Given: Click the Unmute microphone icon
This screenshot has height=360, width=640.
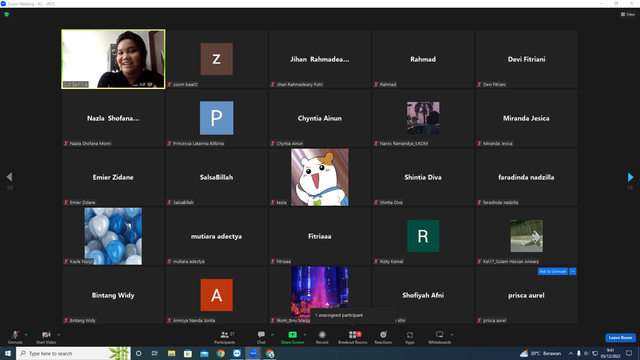Looking at the screenshot, I should click(x=15, y=335).
